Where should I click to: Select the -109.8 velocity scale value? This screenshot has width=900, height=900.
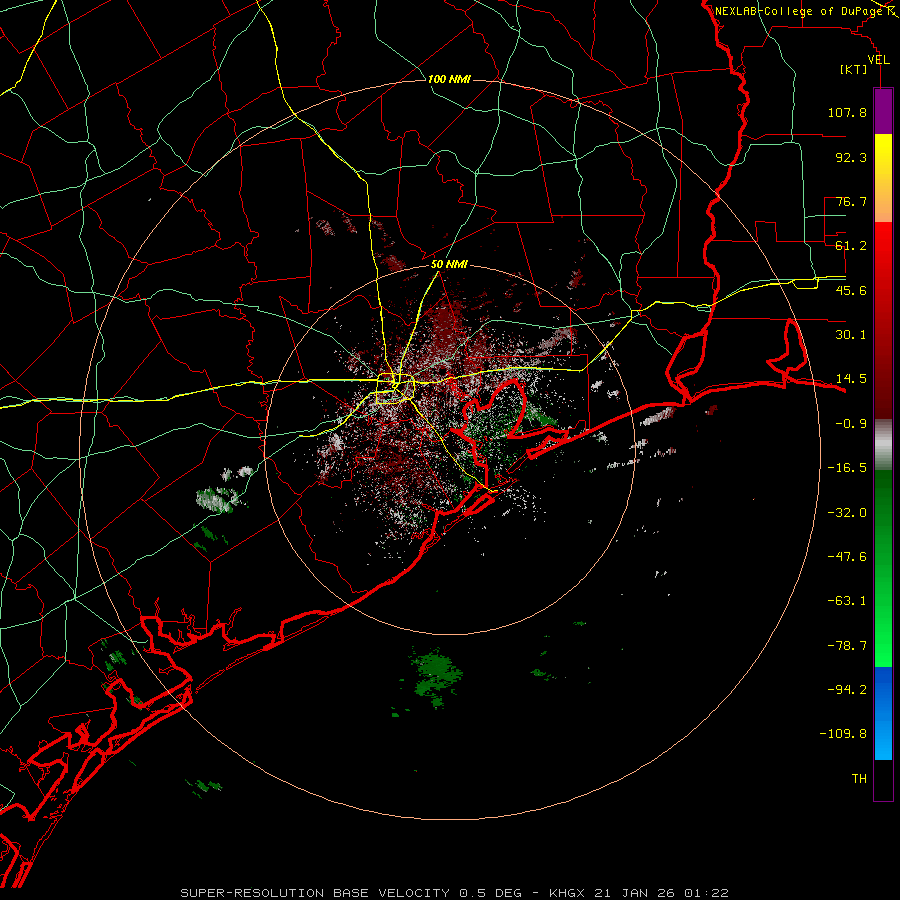pyautogui.click(x=843, y=734)
